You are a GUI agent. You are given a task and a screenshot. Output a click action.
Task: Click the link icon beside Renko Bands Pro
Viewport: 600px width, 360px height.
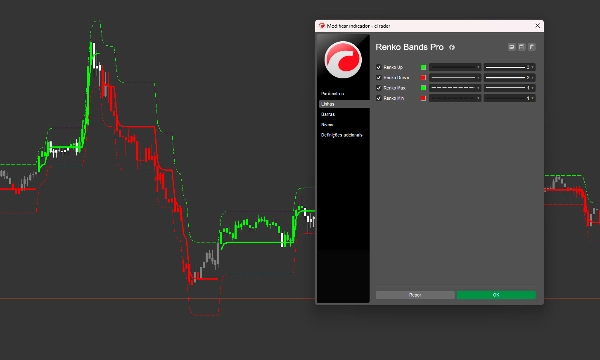click(x=452, y=47)
